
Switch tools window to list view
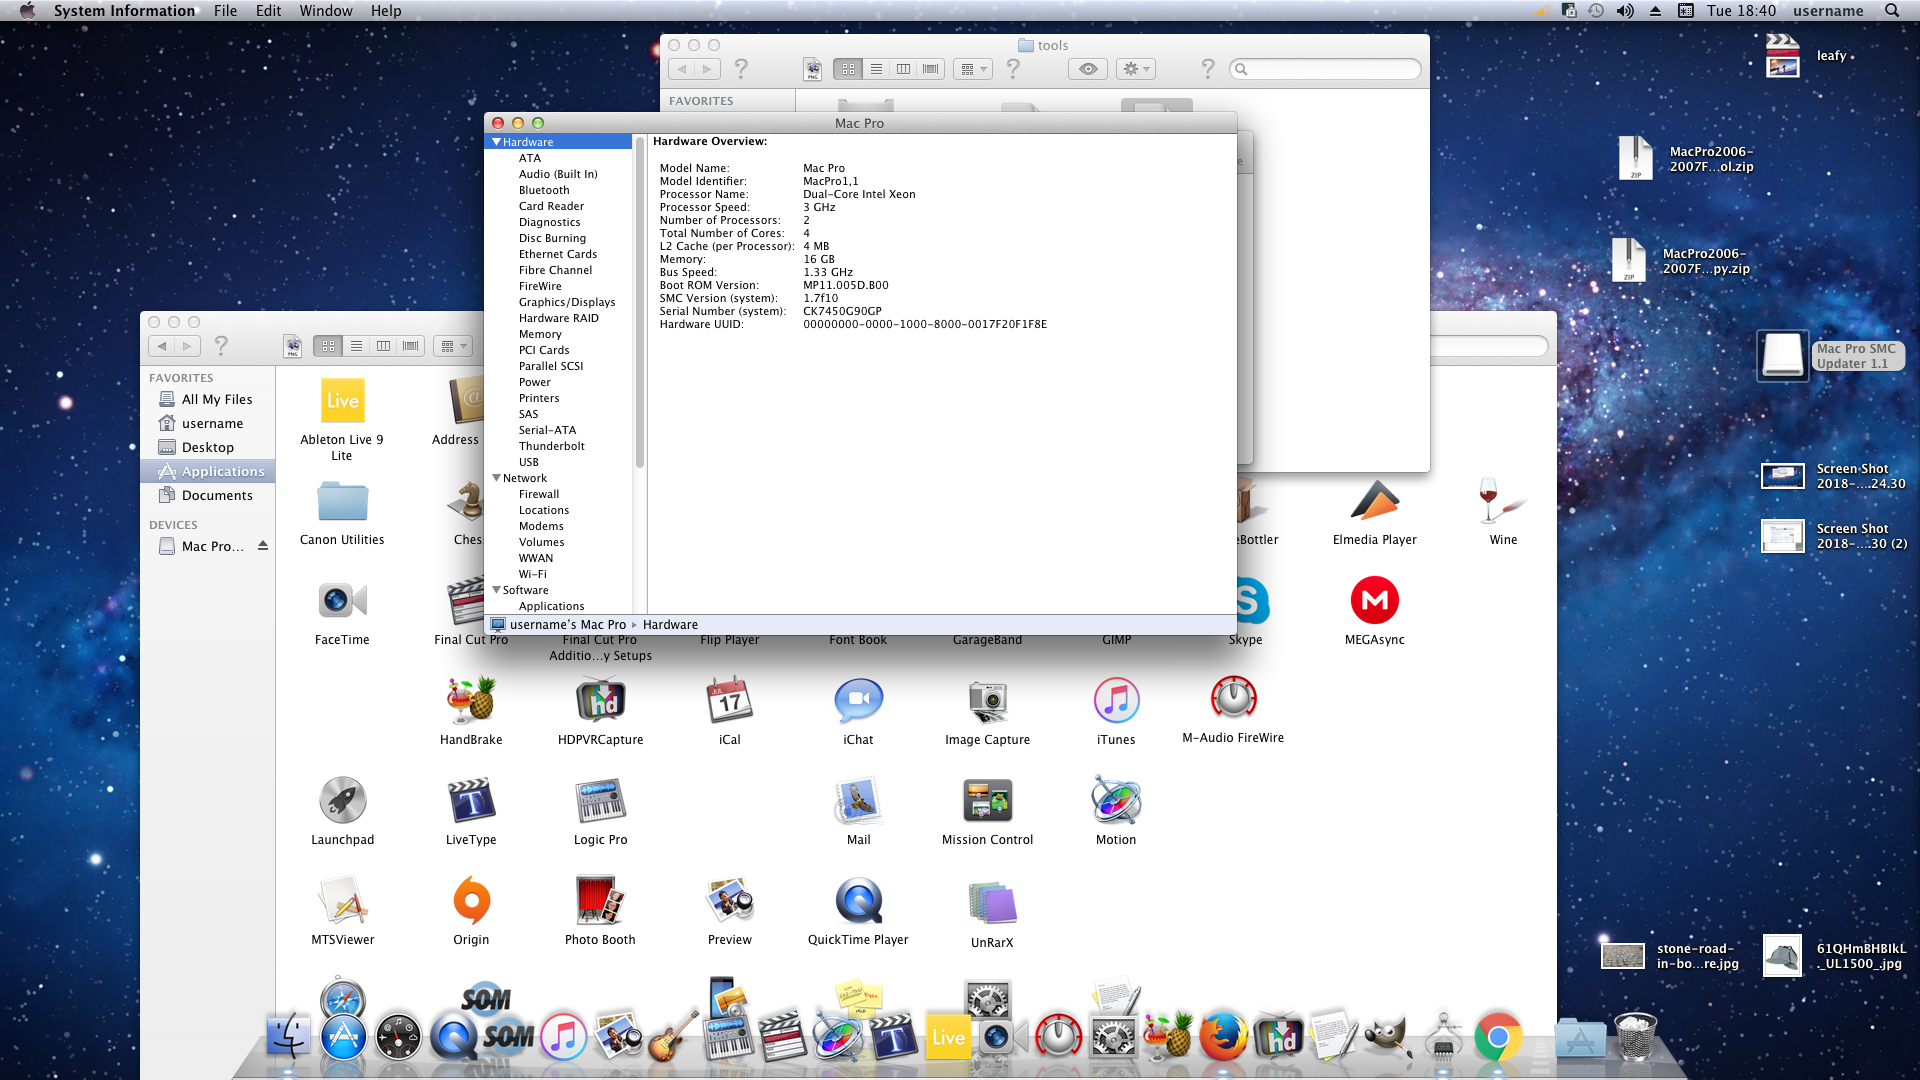tap(876, 69)
